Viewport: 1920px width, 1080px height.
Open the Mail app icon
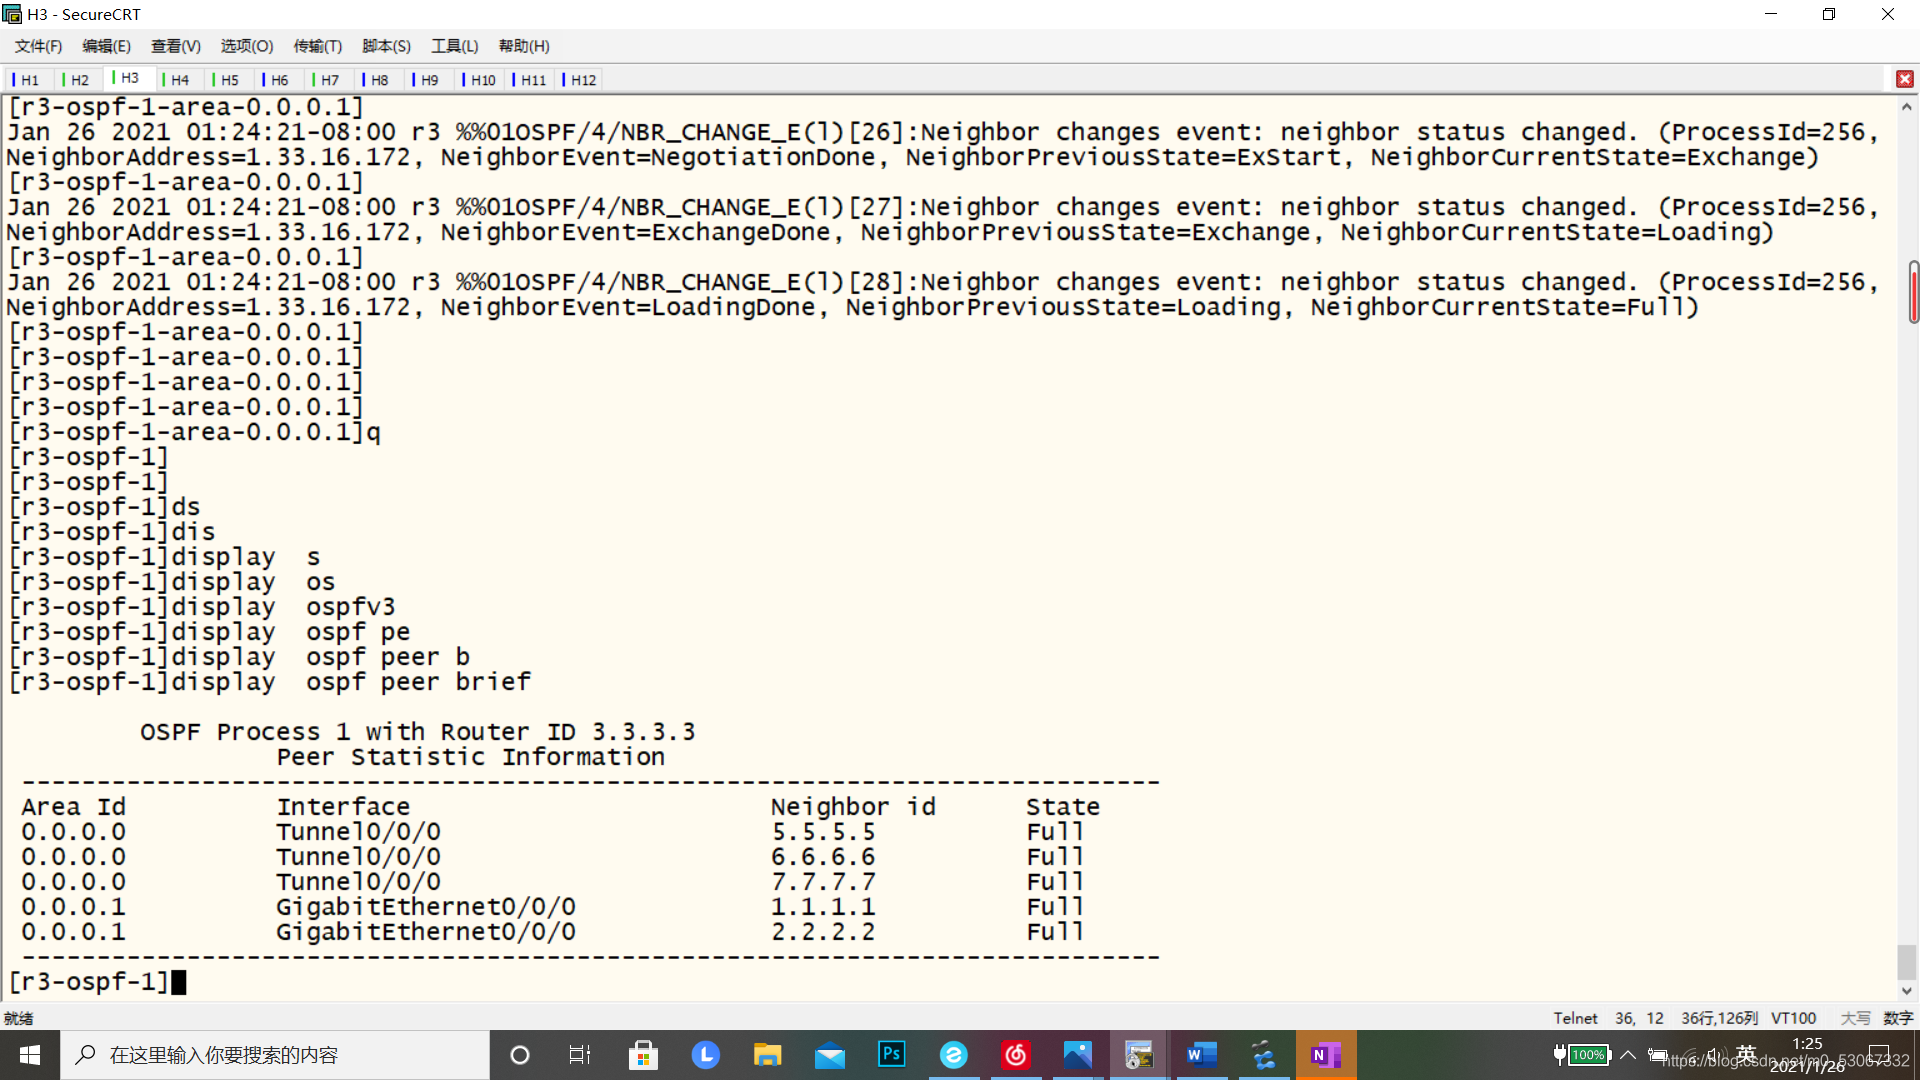click(829, 1055)
